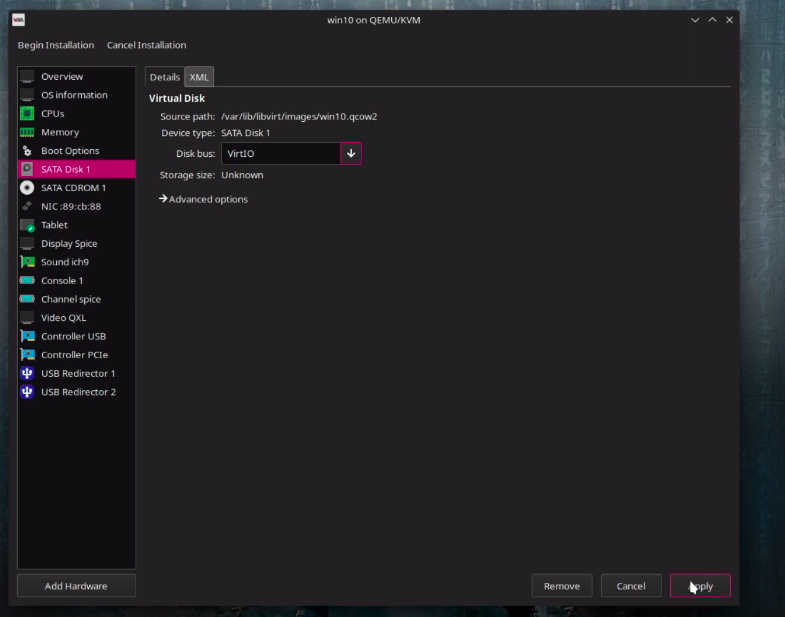Click the SATA CDROM 1 disc icon
Viewport: 785px width, 617px height.
click(x=27, y=188)
